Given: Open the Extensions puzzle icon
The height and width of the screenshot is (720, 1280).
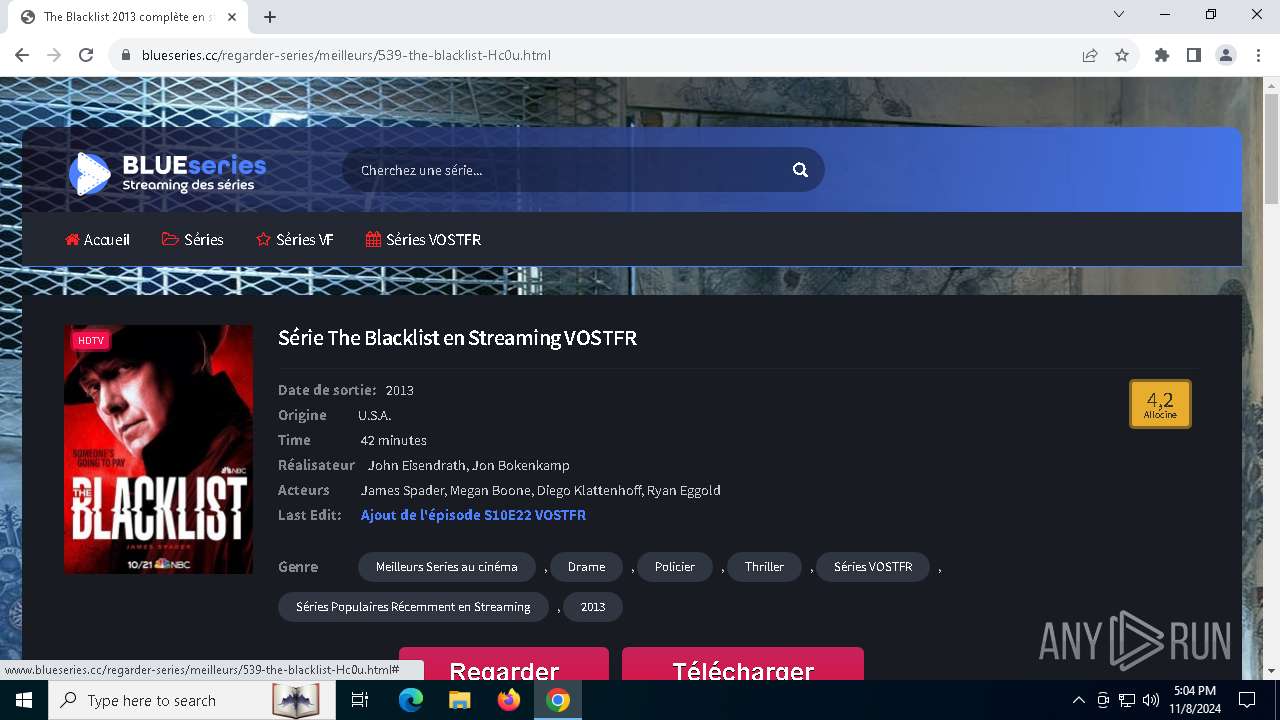Looking at the screenshot, I should pyautogui.click(x=1162, y=55).
